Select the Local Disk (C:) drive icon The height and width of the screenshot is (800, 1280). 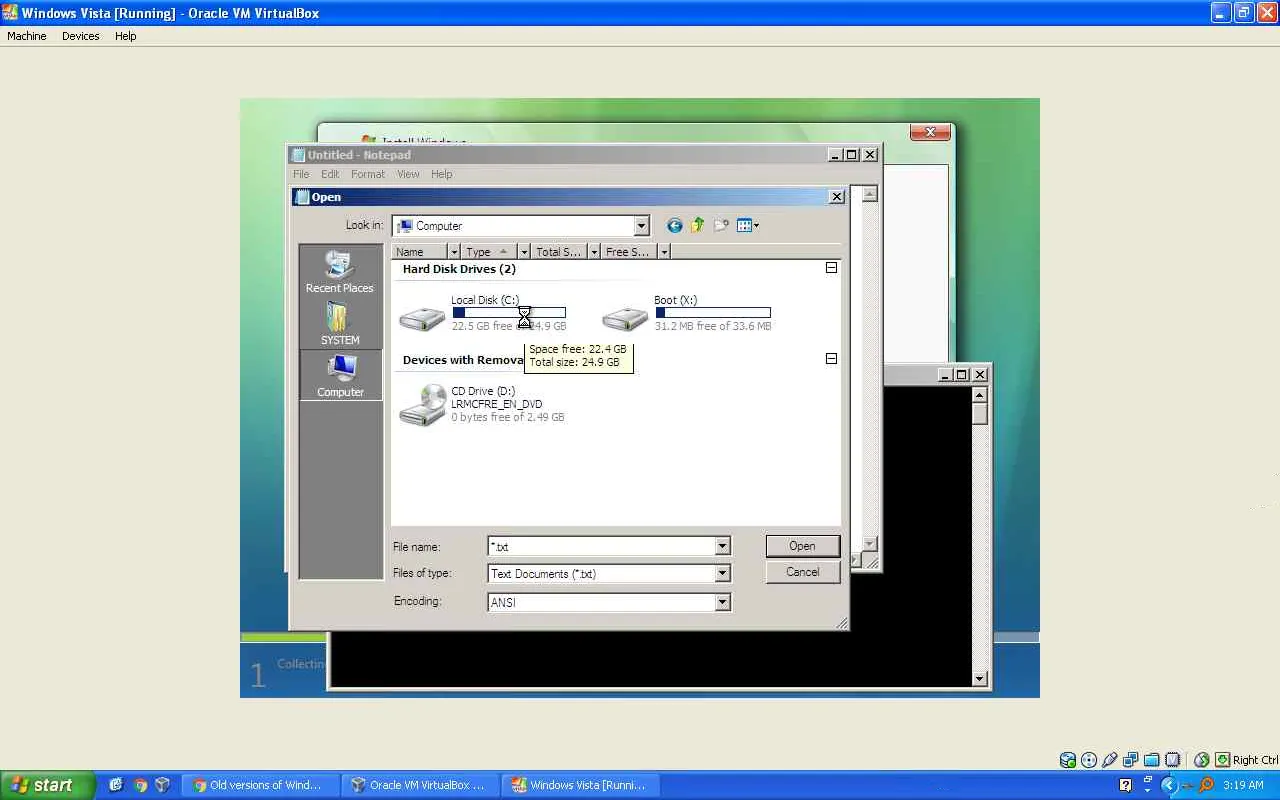(x=422, y=318)
